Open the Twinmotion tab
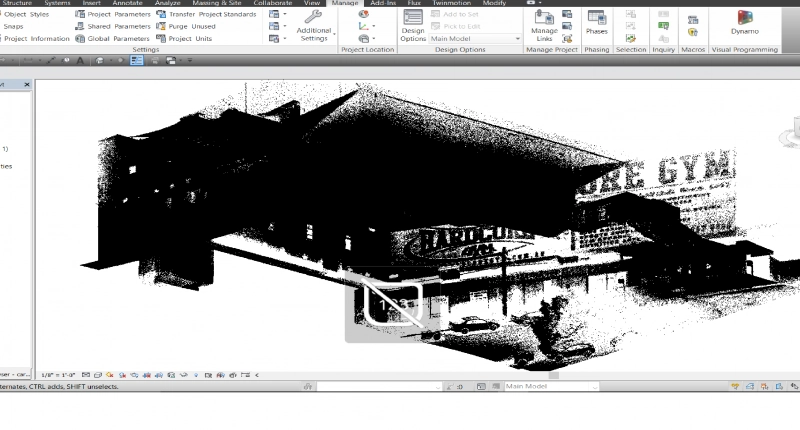The width and height of the screenshot is (800, 430). [x=452, y=3]
